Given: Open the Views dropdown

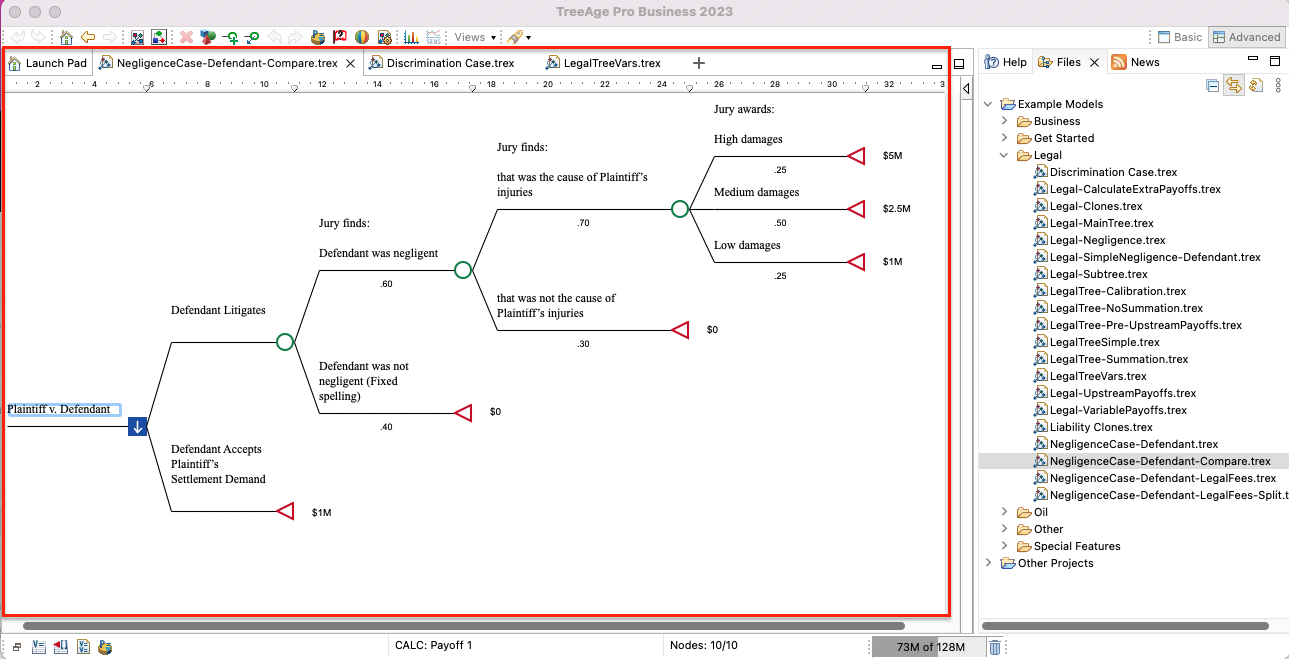Looking at the screenshot, I should click(474, 37).
